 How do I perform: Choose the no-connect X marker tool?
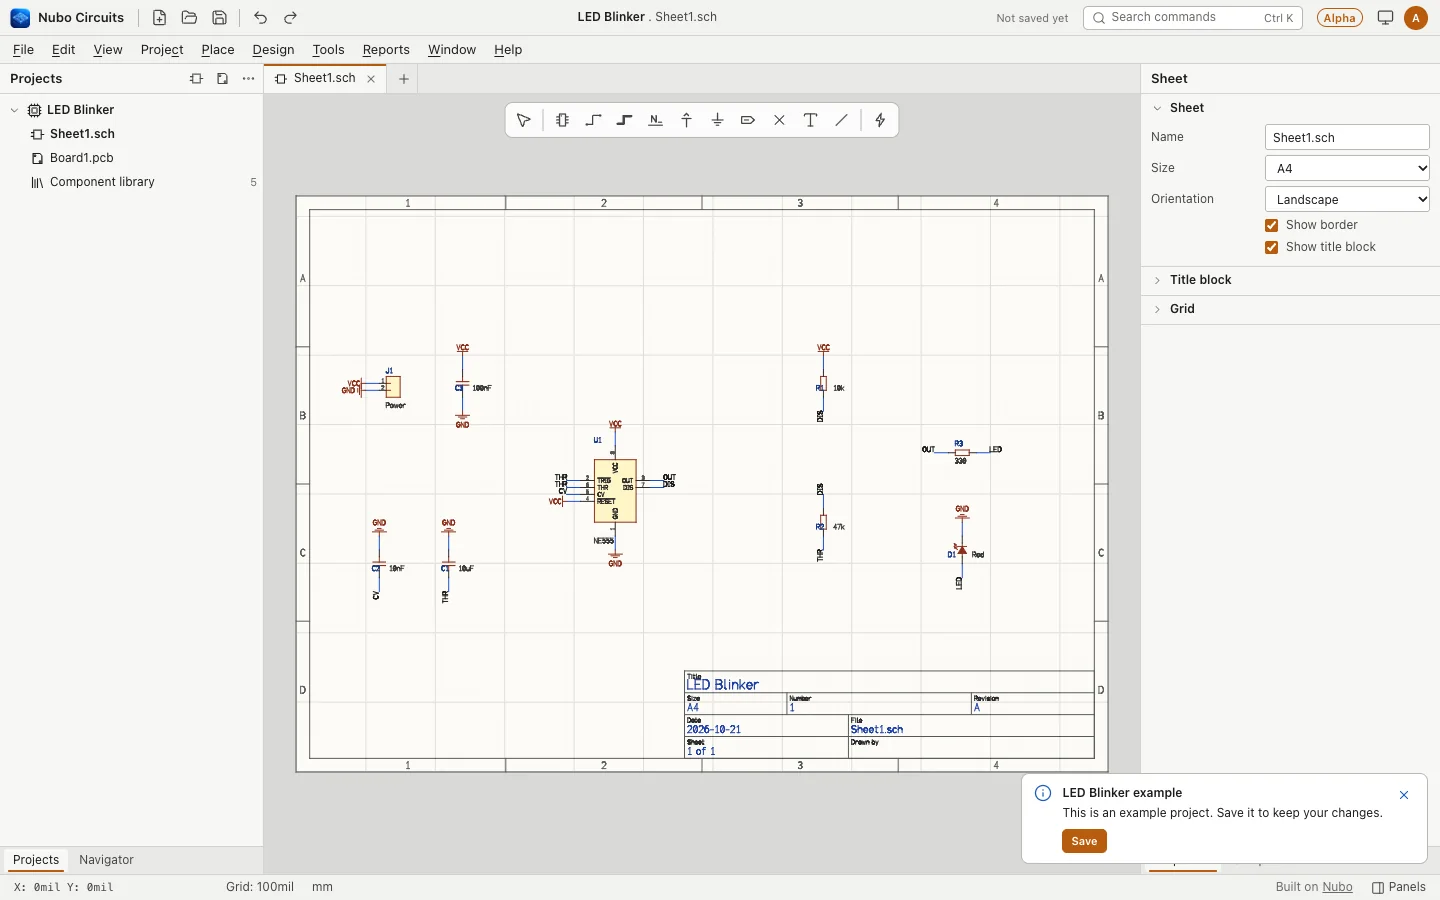point(780,120)
